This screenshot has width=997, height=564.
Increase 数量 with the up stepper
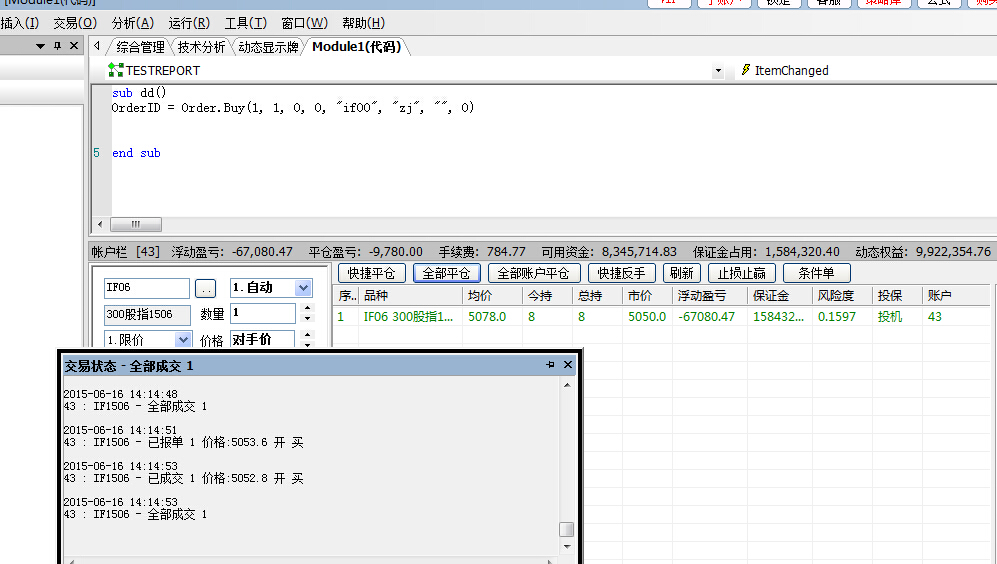pyautogui.click(x=307, y=309)
